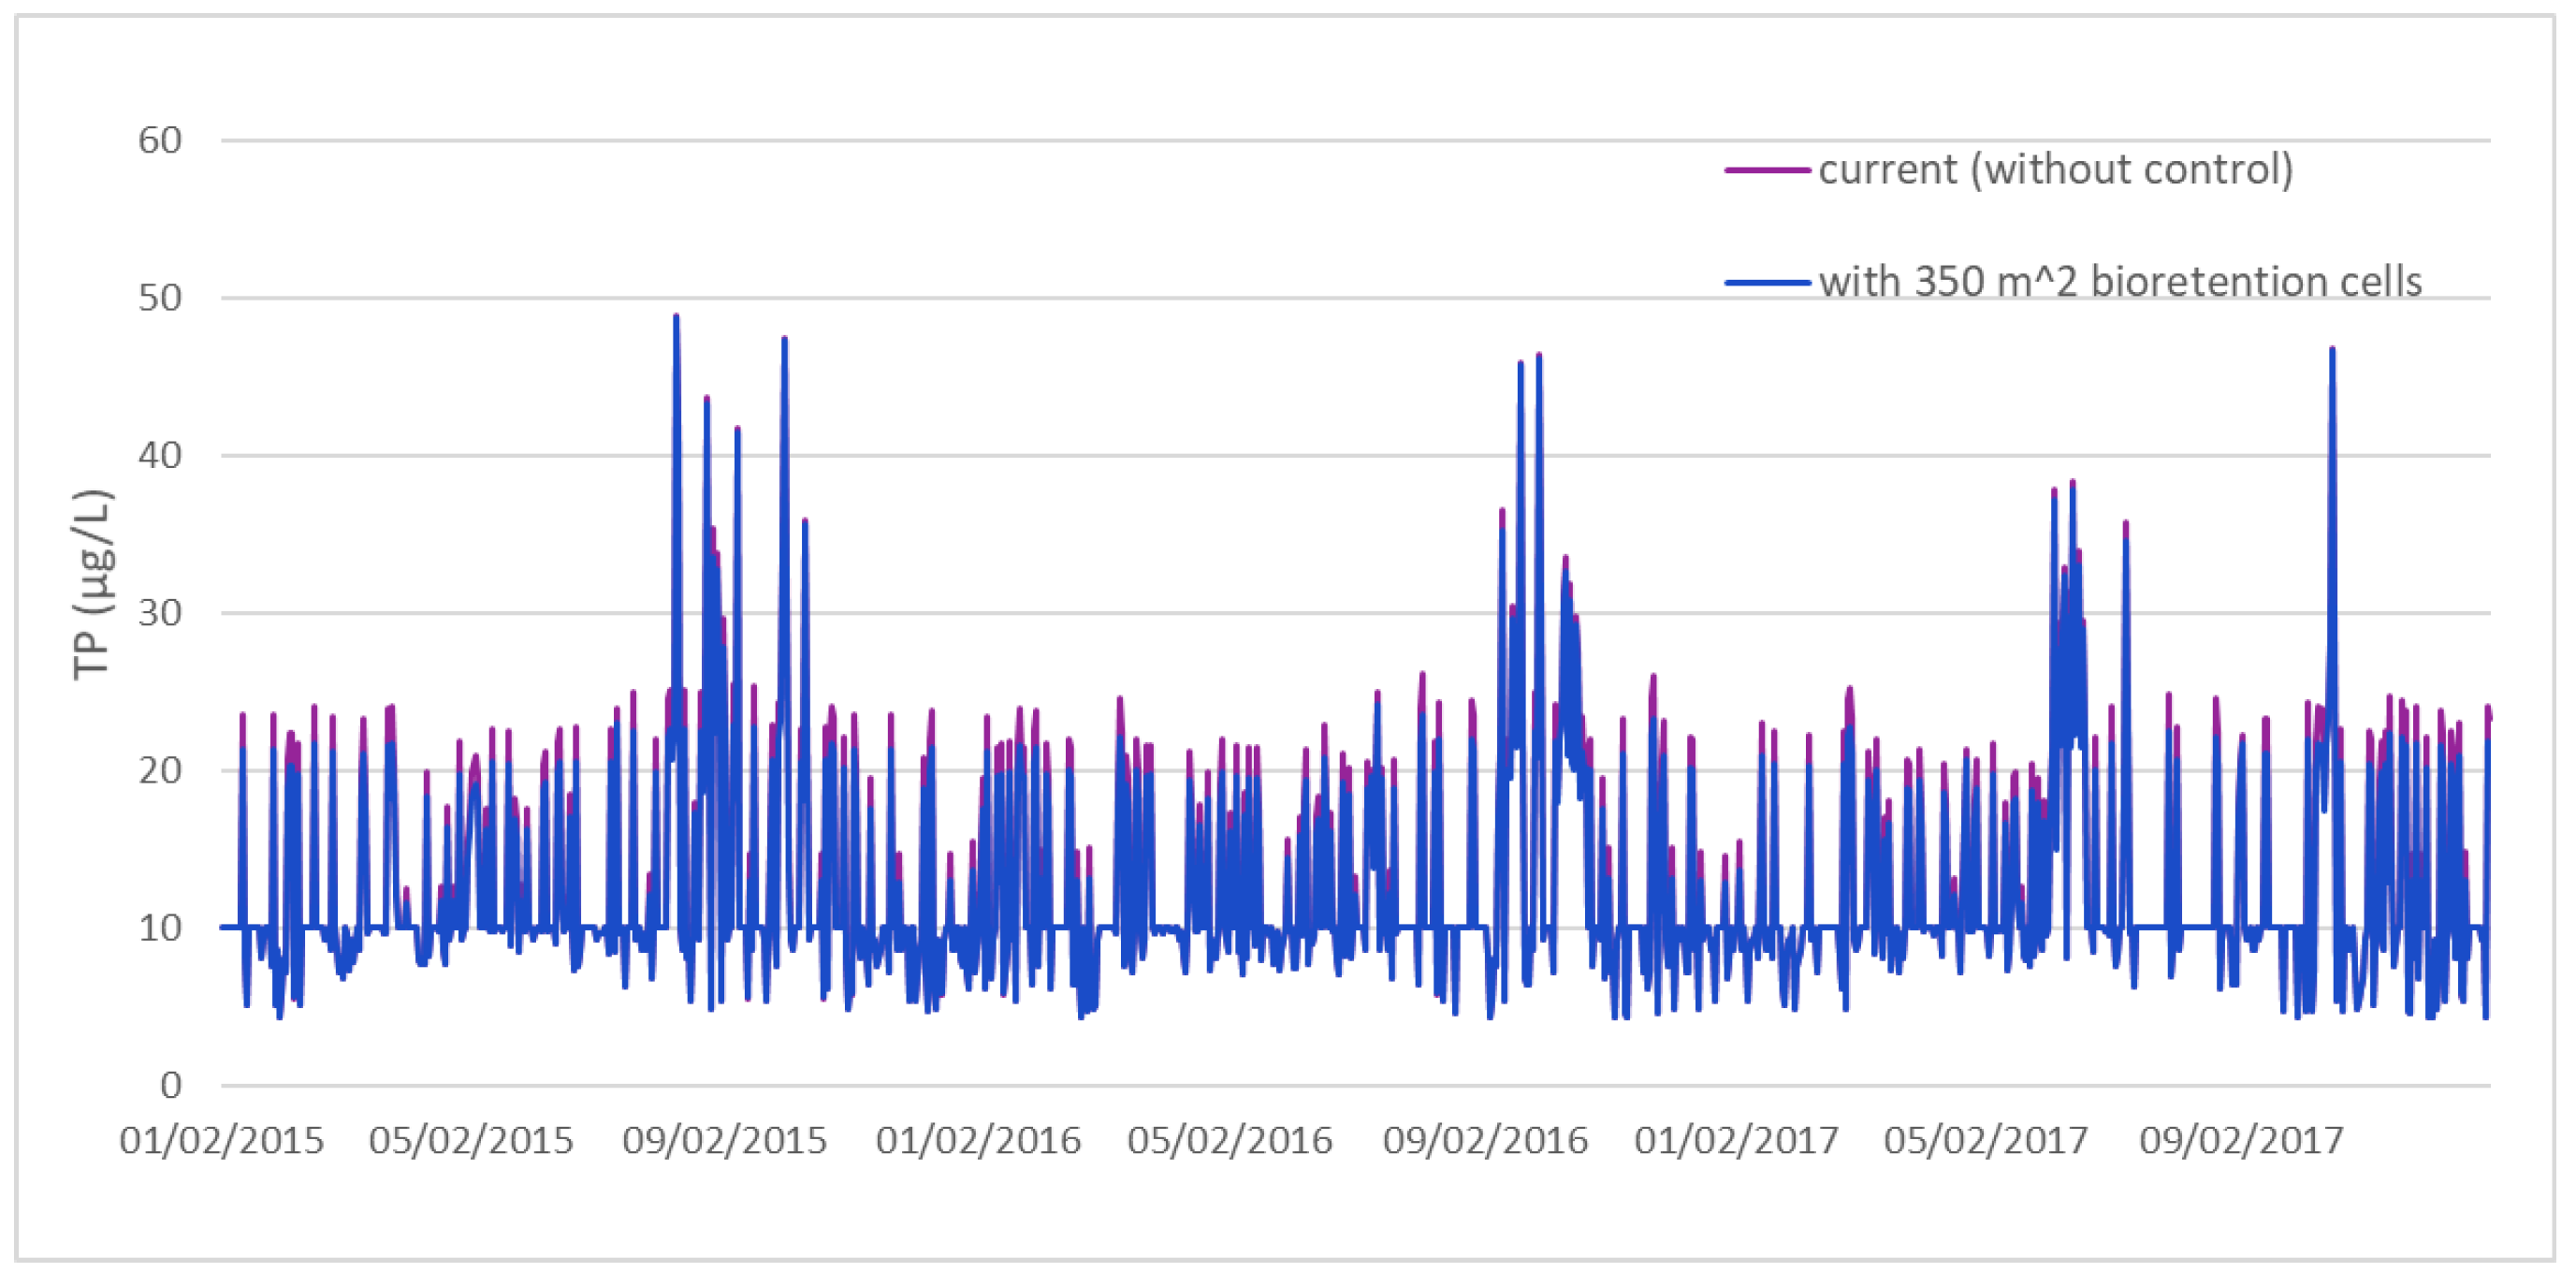Image resolution: width=2576 pixels, height=1287 pixels.
Task: Click the 09/02/2017 x-axis date label
Action: pyautogui.click(x=2241, y=1141)
